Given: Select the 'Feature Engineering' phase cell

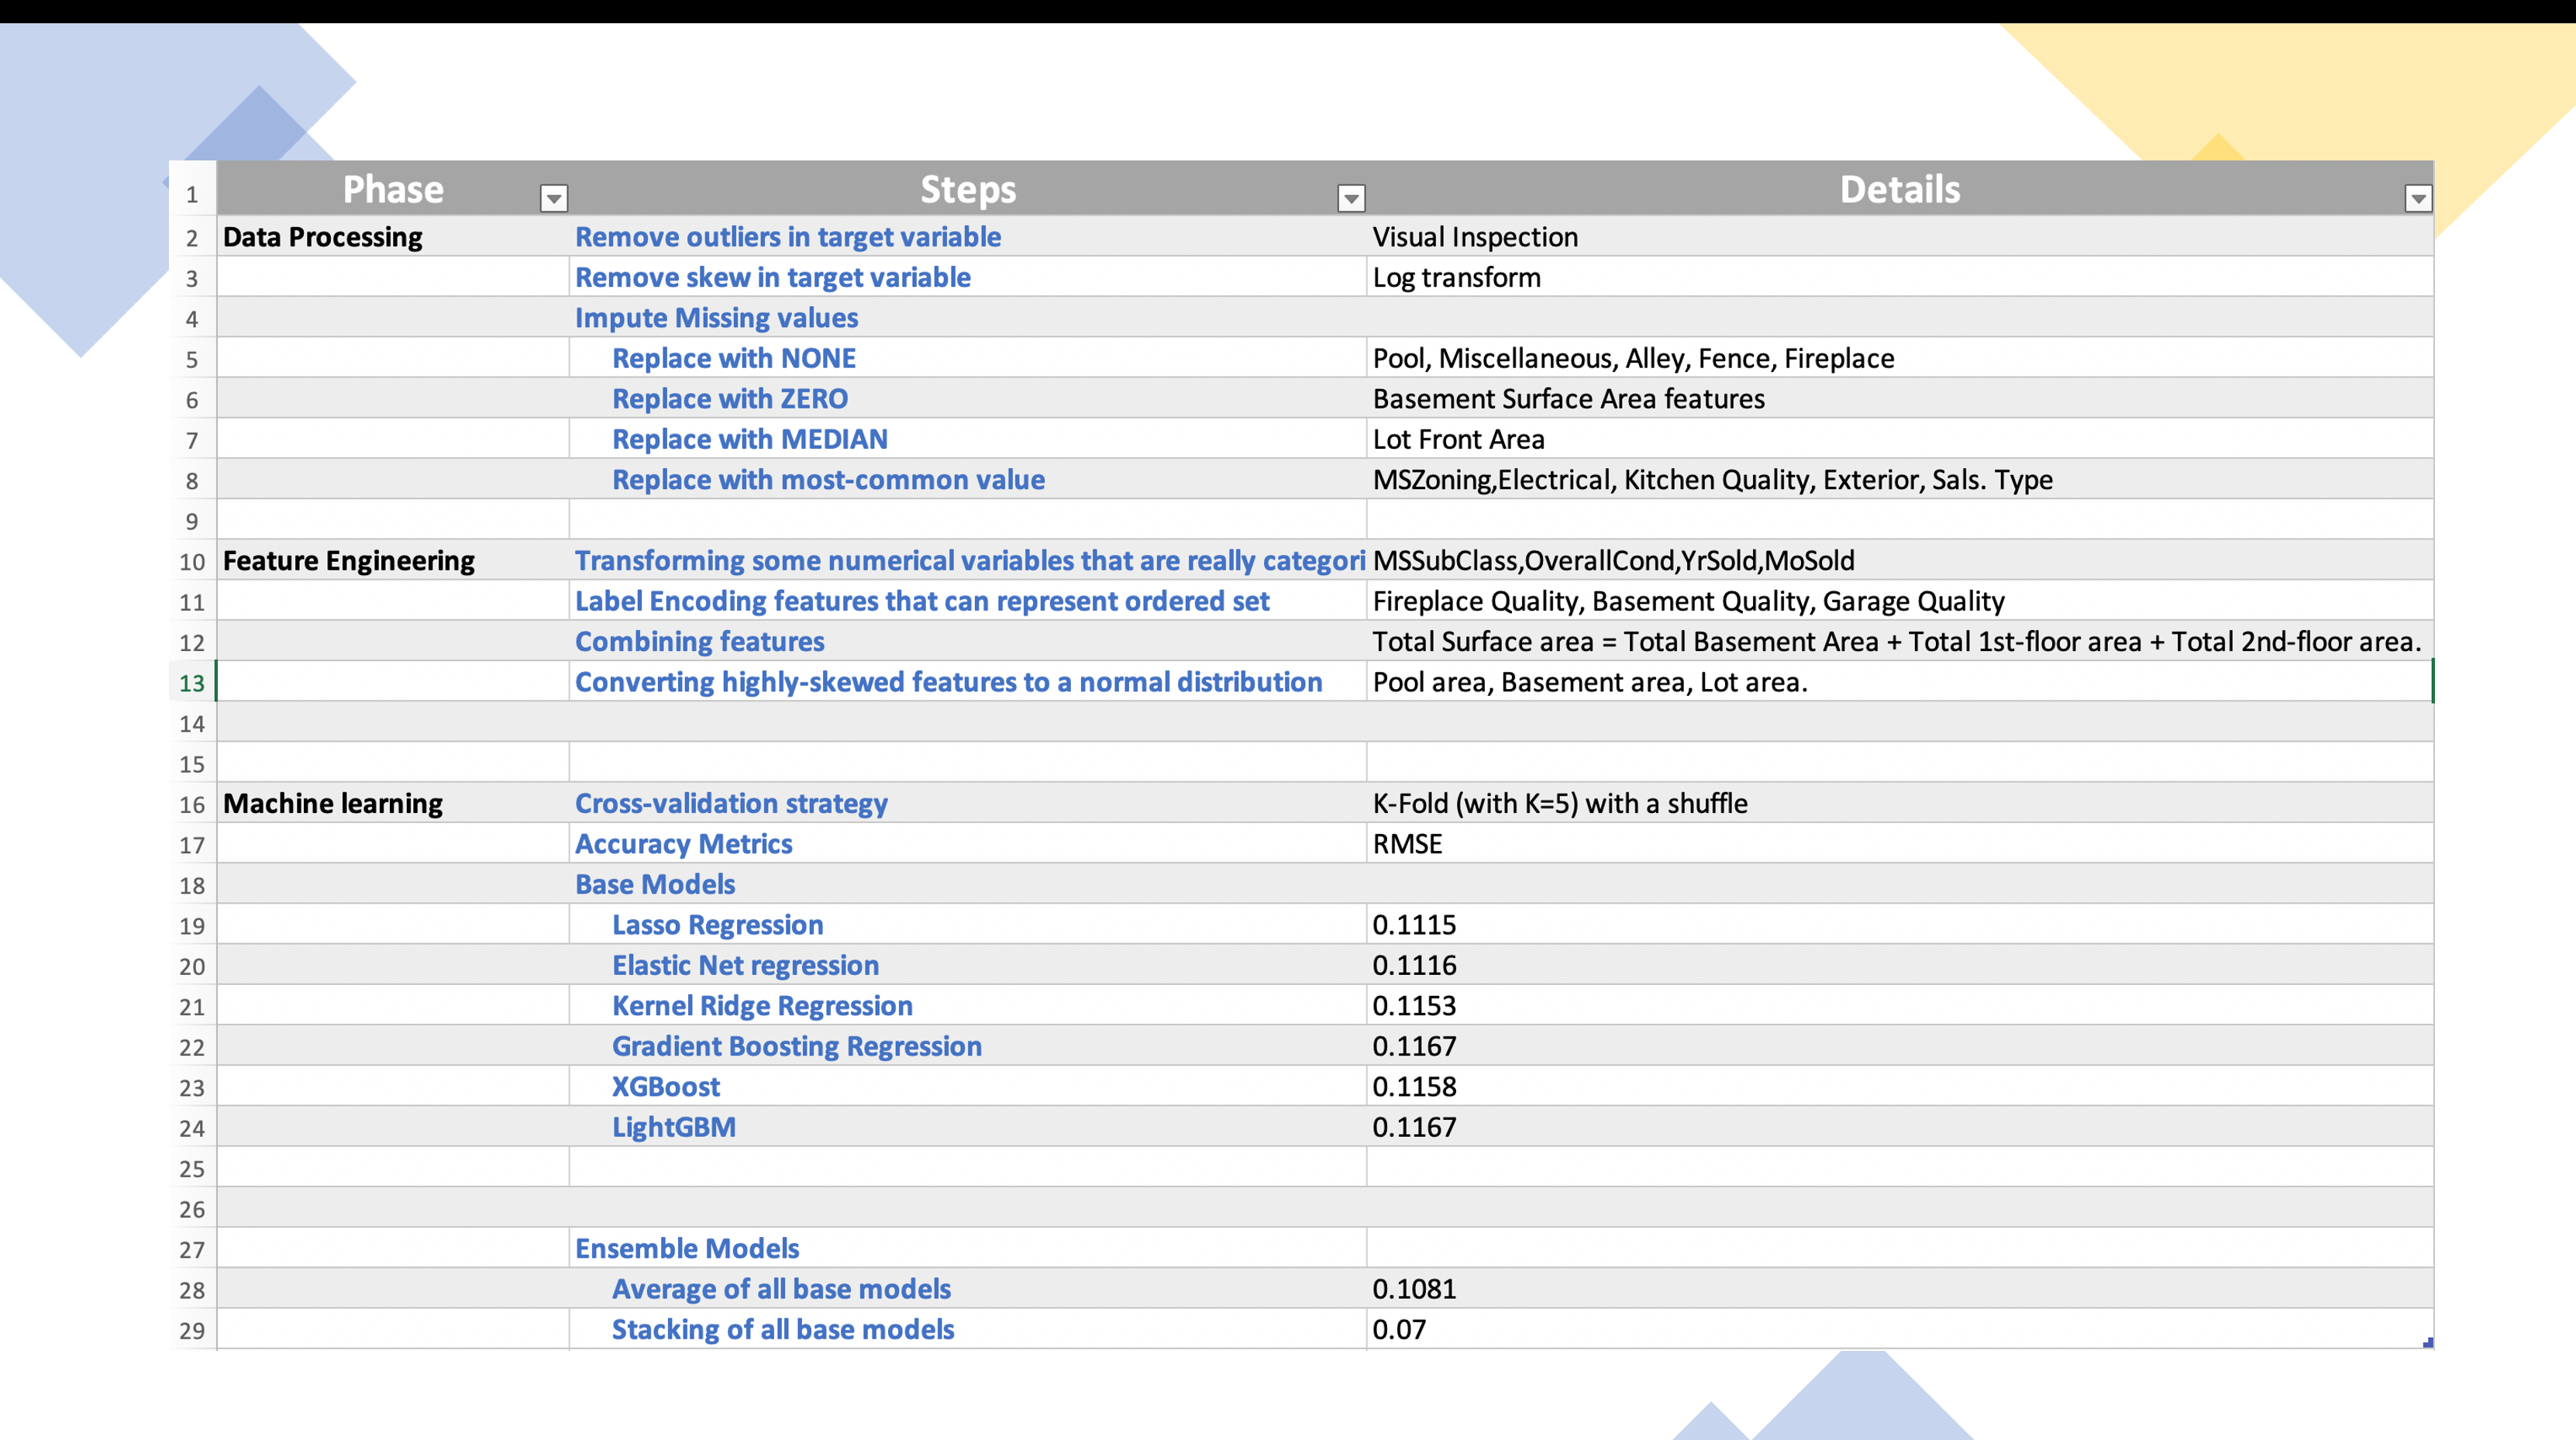Looking at the screenshot, I should [x=348, y=561].
